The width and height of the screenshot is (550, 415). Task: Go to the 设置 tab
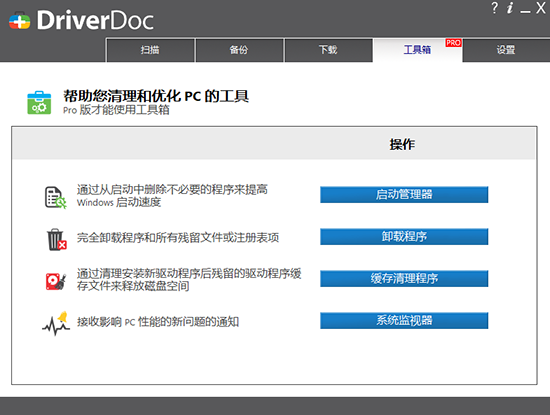(506, 50)
